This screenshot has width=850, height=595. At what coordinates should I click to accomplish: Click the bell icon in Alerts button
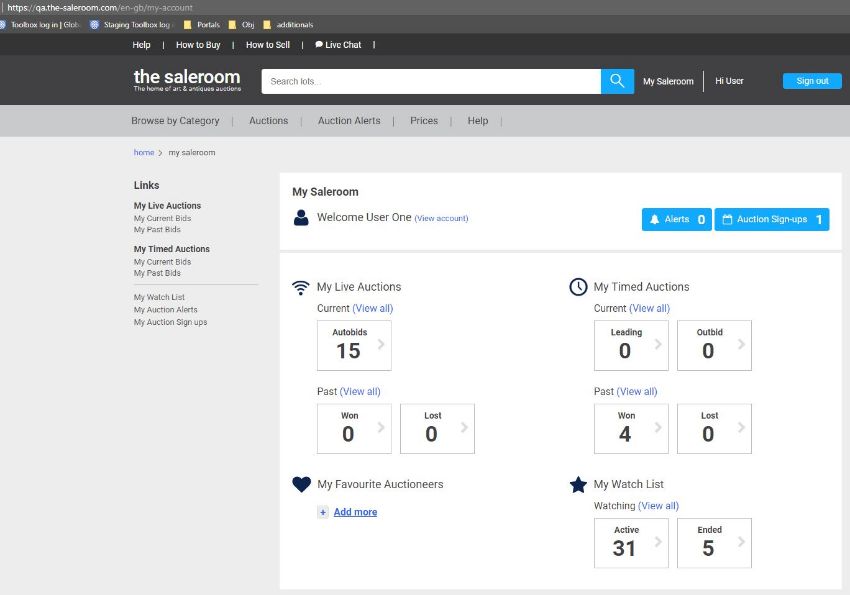654,219
